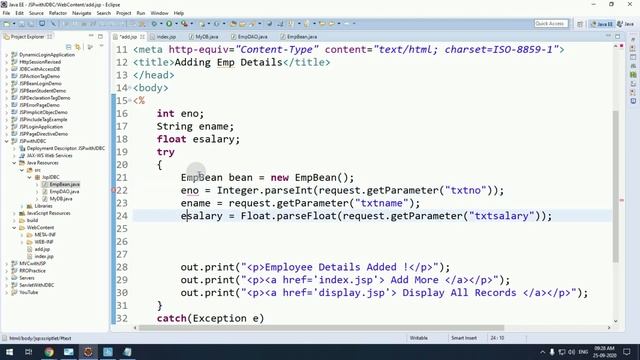Switch to the Java perspective
Image resolution: width=640 pixels, height=360 pixels.
tap(625, 24)
